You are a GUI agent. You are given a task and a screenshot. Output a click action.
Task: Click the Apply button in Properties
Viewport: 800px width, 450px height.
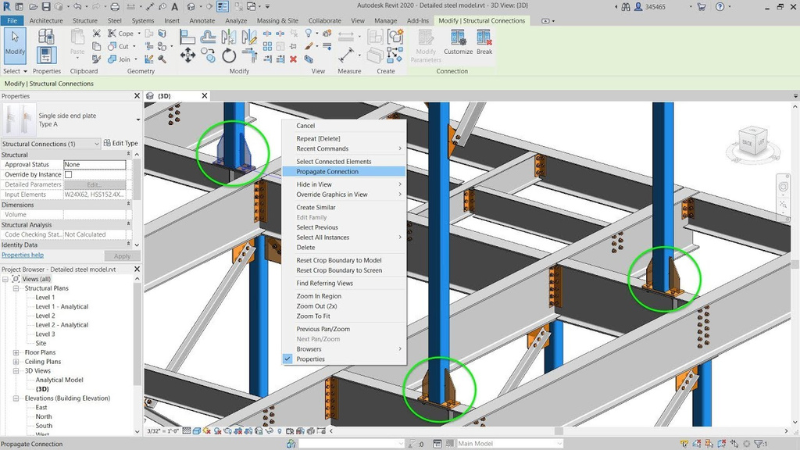(122, 256)
